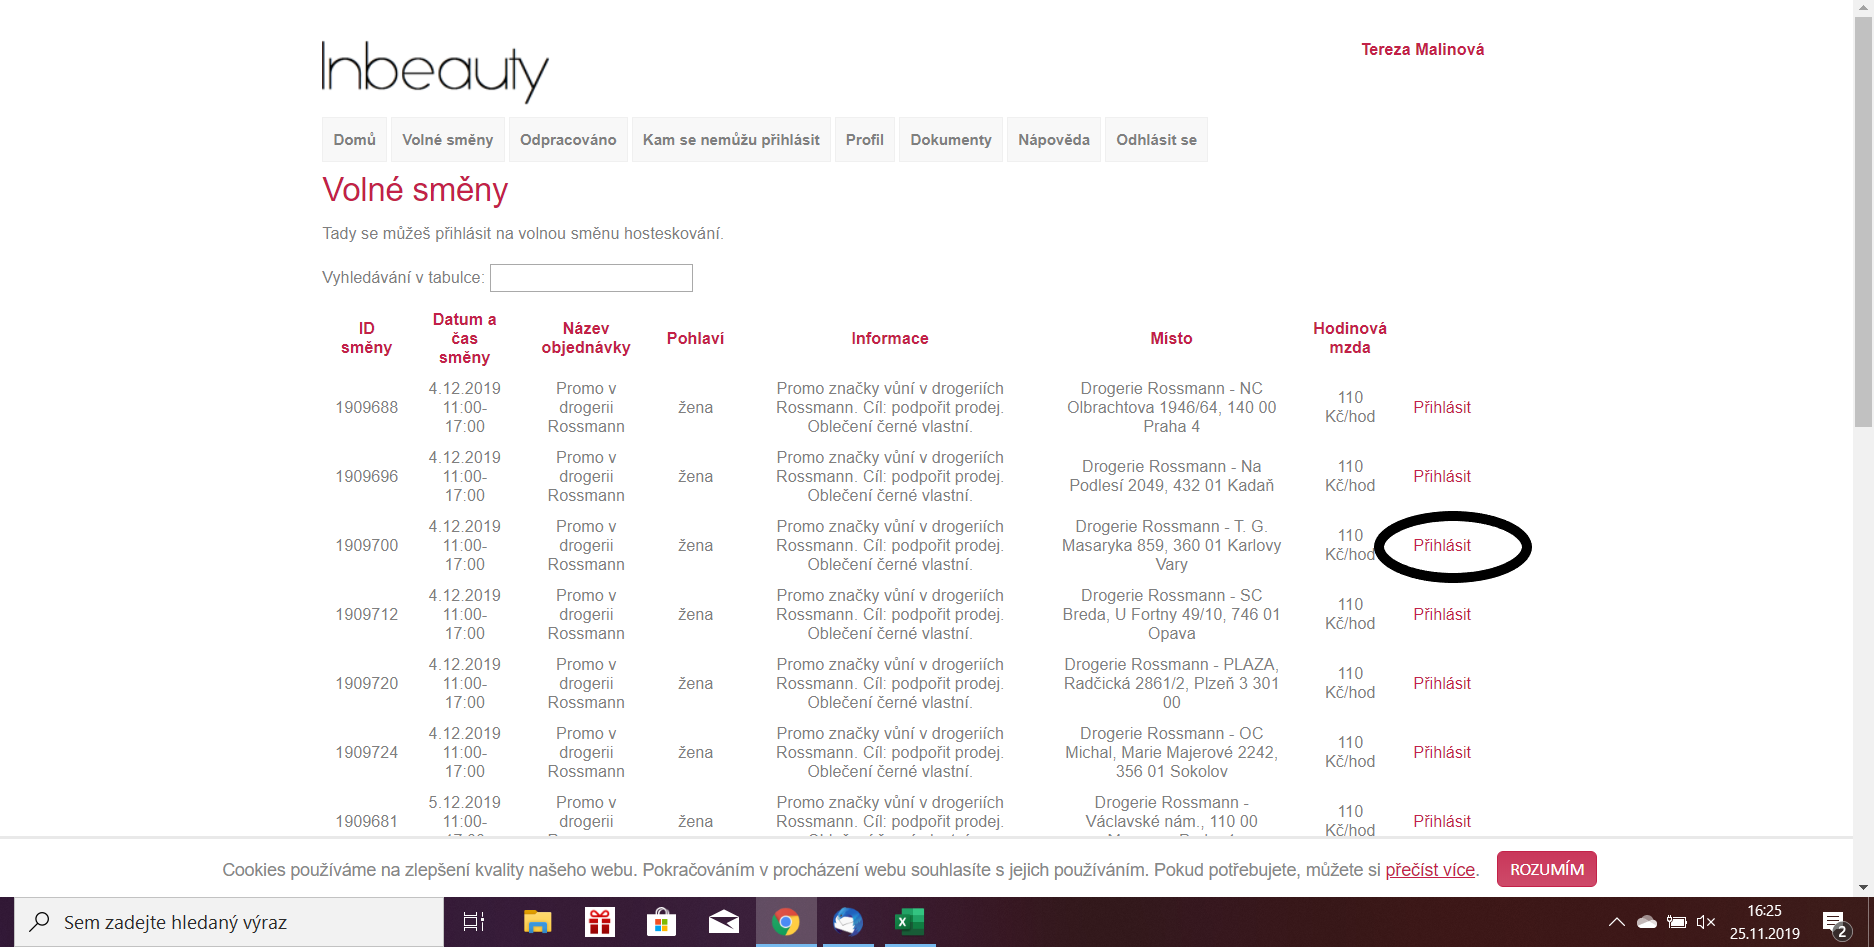Click user name Tereza Malinová

point(1422,49)
